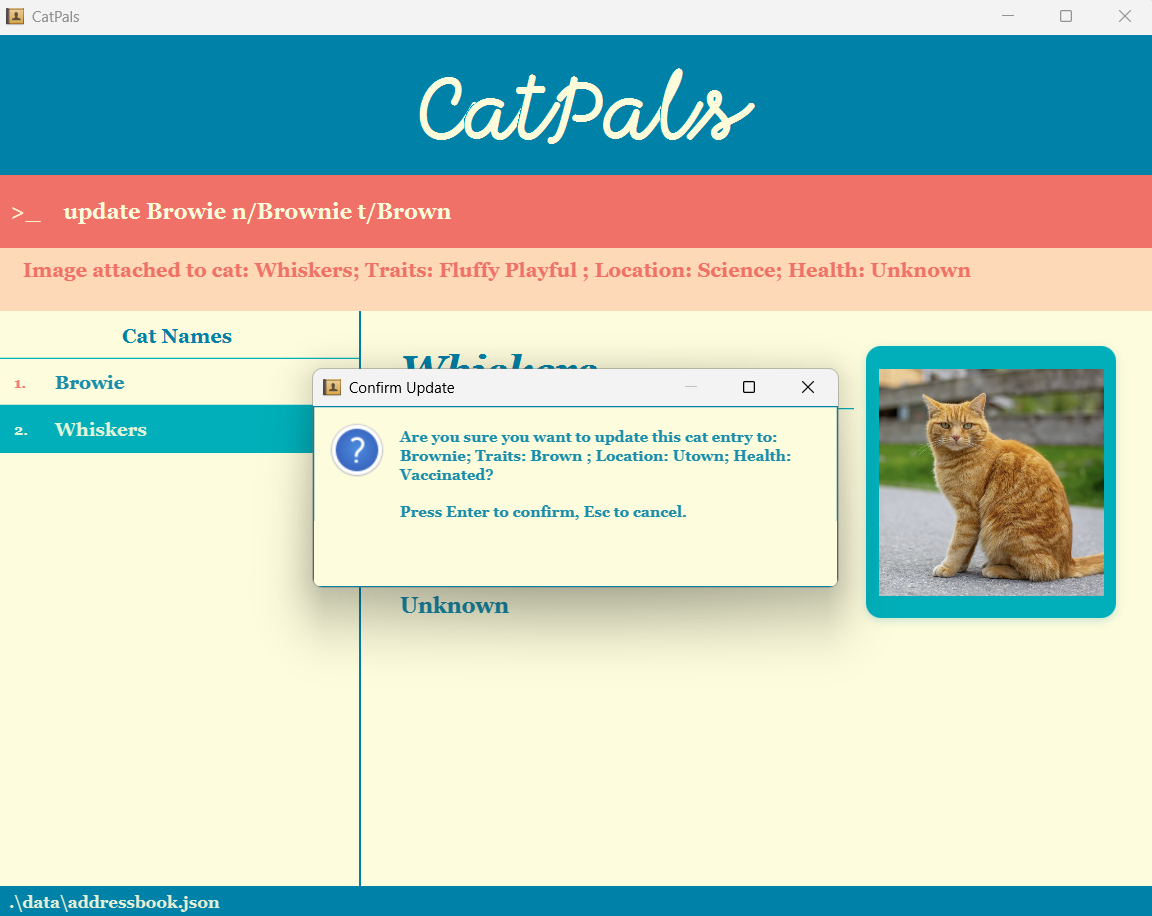Click the 'Press Enter to confirm' instruction
The width and height of the screenshot is (1152, 916).
pos(543,511)
